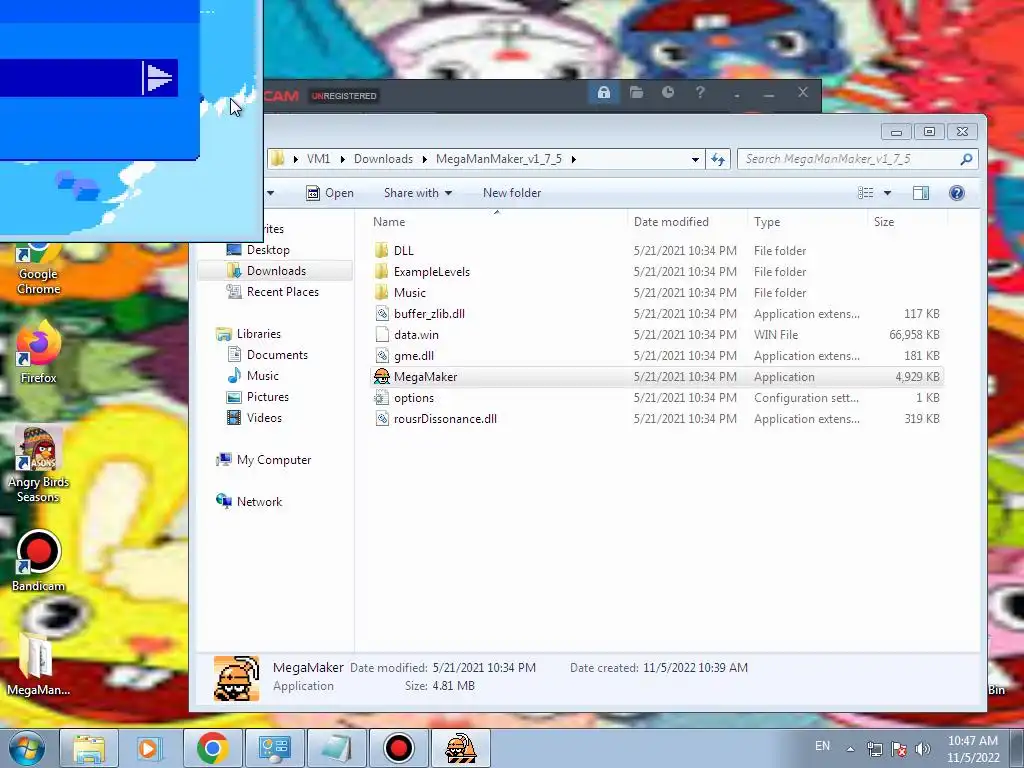Click the arrow button in MegaMaker window
Screen dimensions: 1024x768
pyautogui.click(x=160, y=78)
